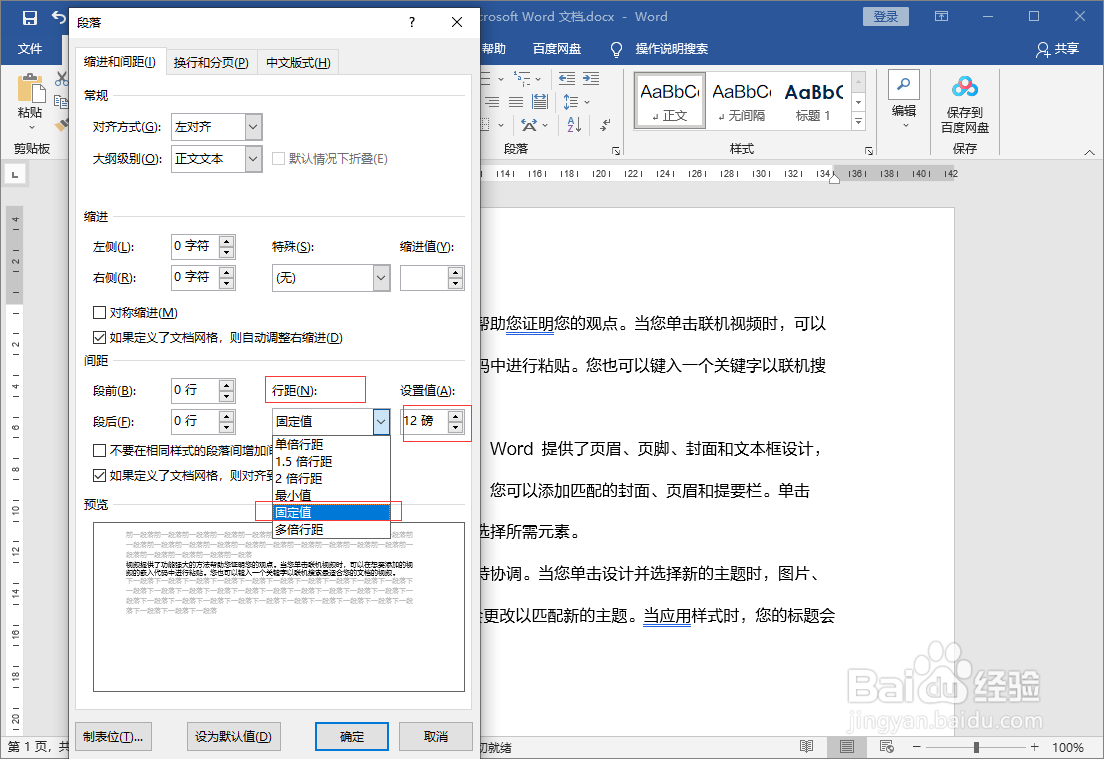Switch to Web Layout view in status bar
1104x759 pixels.
tap(886, 746)
